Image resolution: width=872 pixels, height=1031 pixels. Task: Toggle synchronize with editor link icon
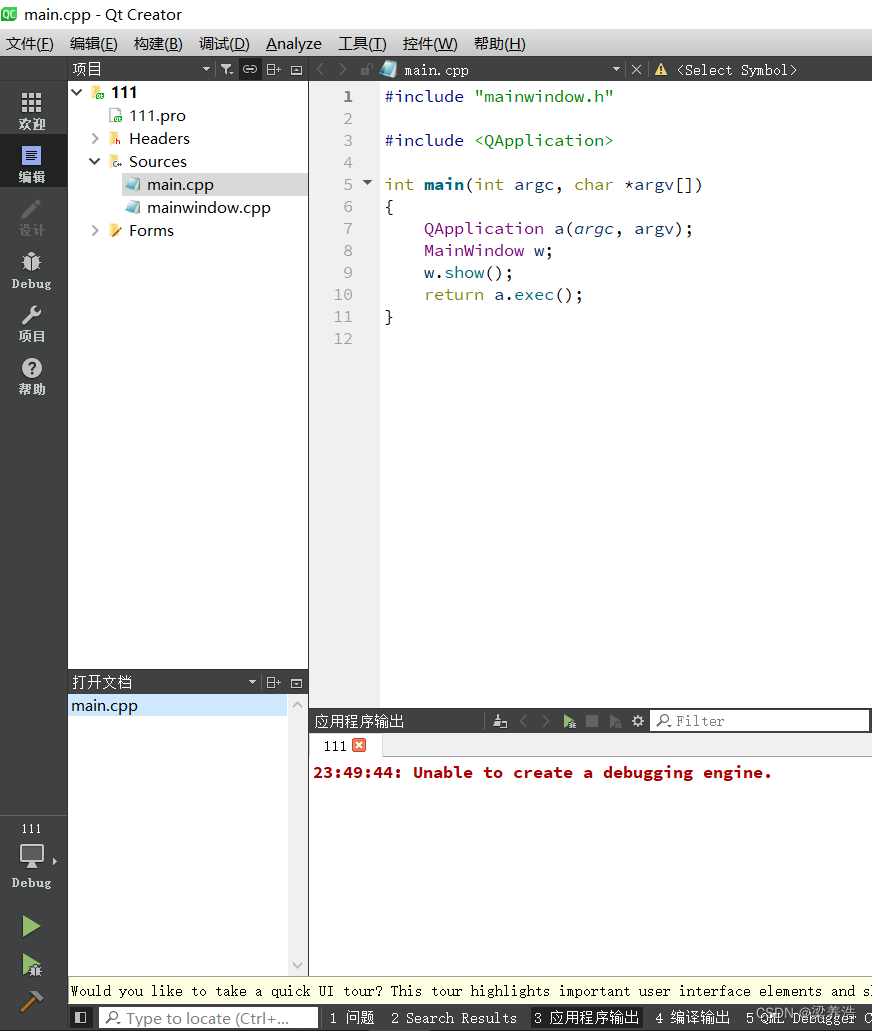point(250,69)
